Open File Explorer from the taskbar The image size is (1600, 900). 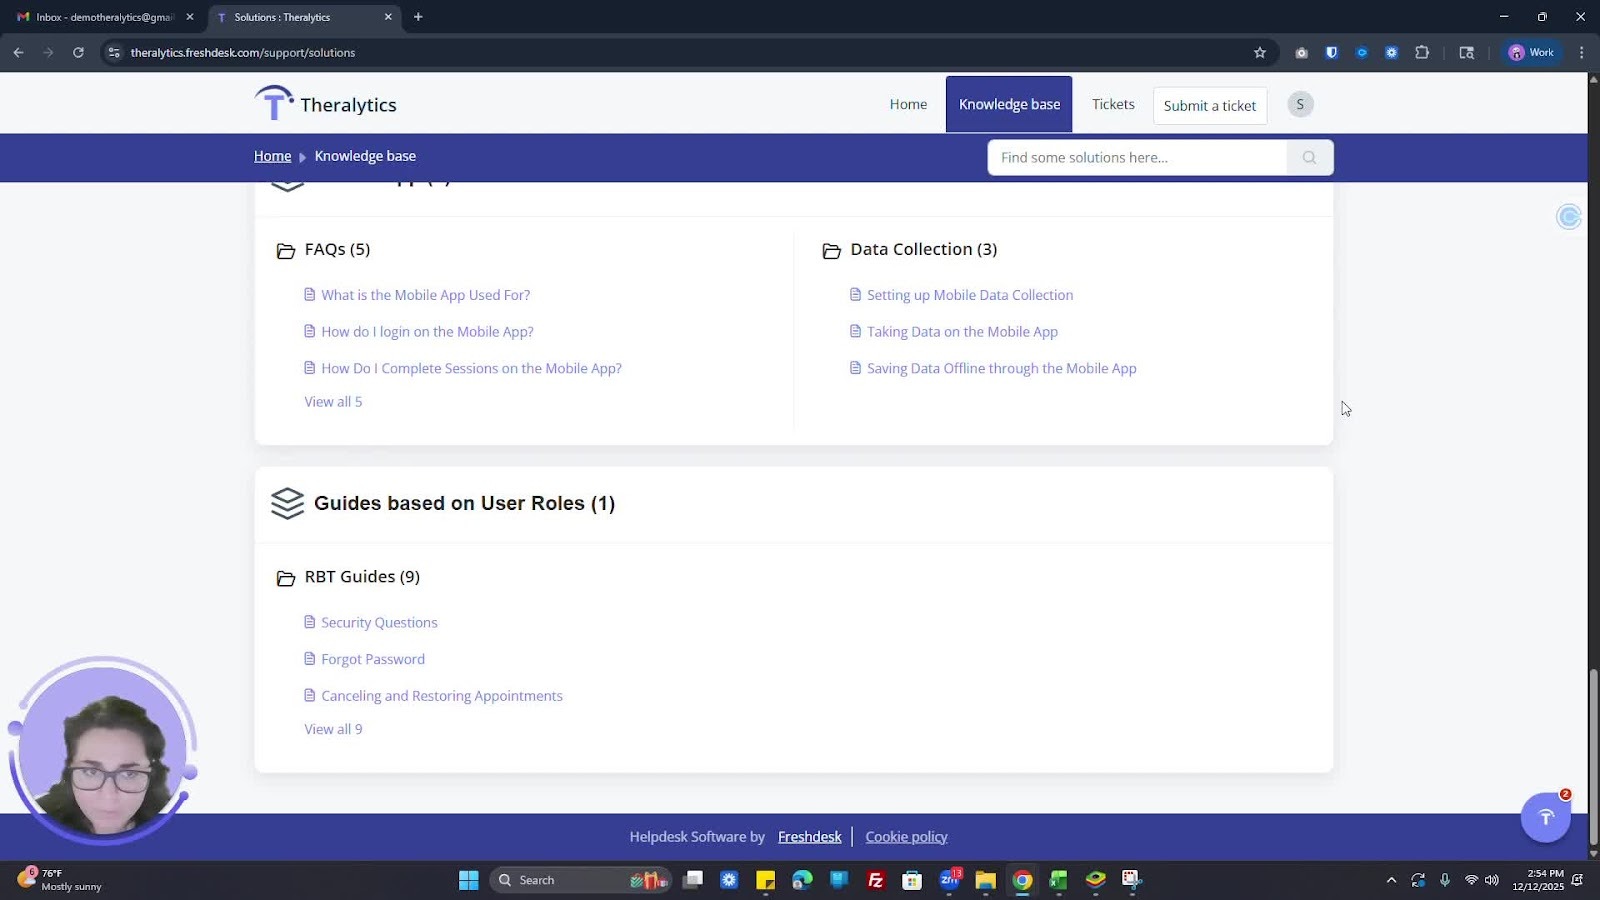tap(985, 880)
